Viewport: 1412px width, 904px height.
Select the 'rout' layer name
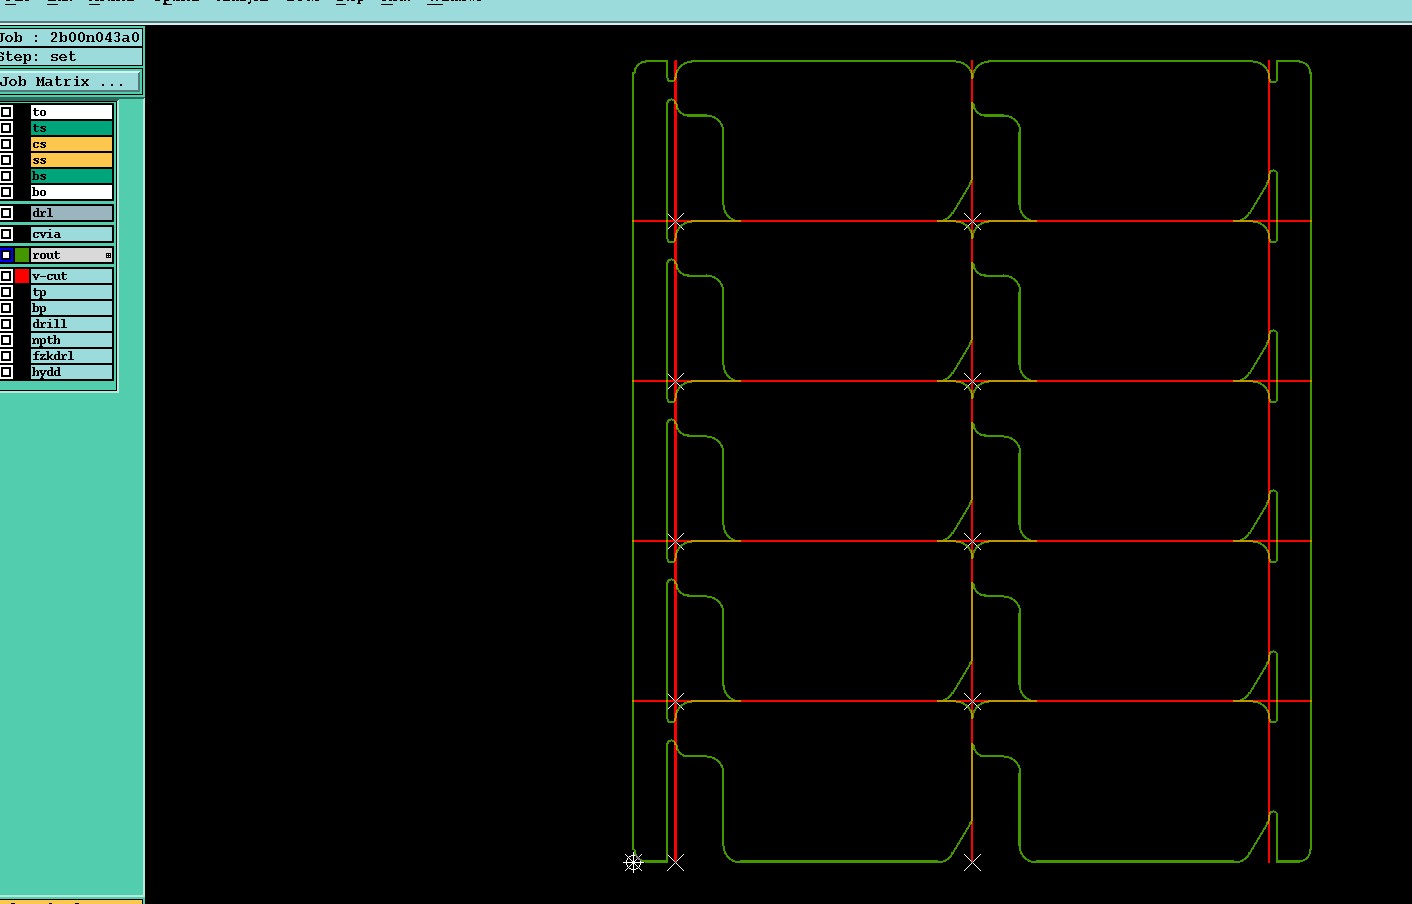[x=71, y=255]
